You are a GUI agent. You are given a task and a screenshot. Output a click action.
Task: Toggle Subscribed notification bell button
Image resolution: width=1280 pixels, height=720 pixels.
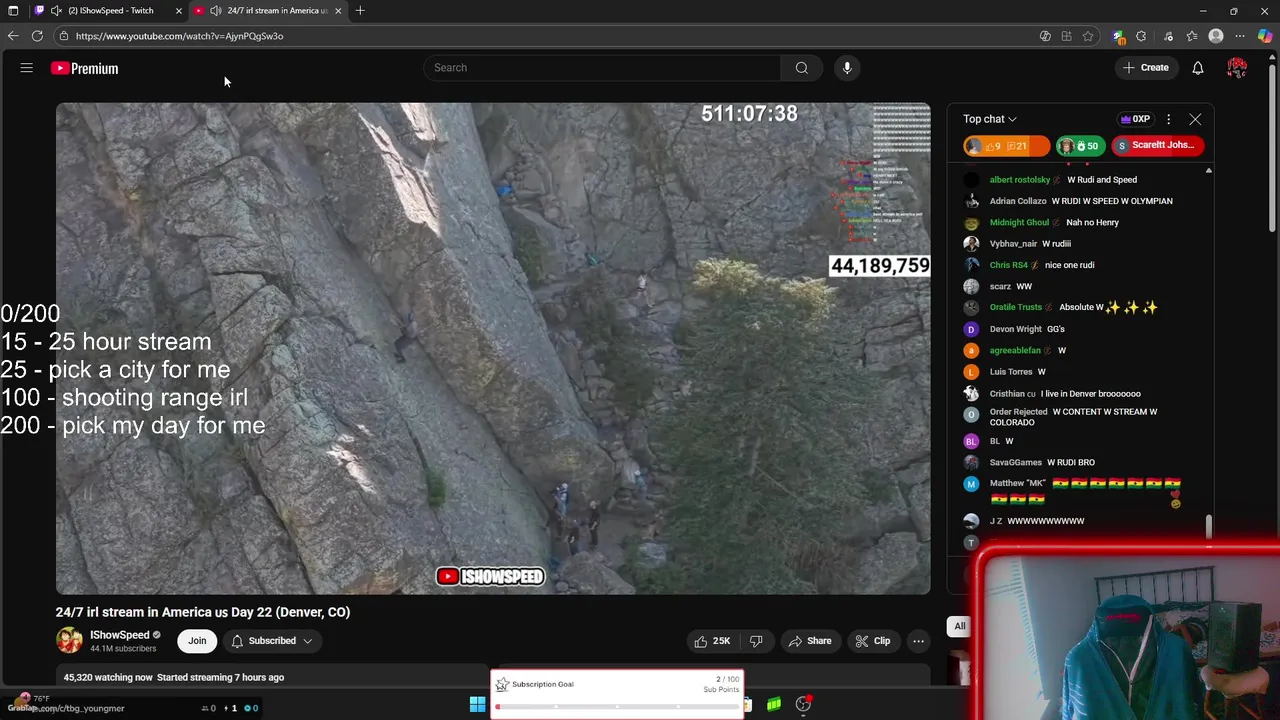click(x=272, y=641)
